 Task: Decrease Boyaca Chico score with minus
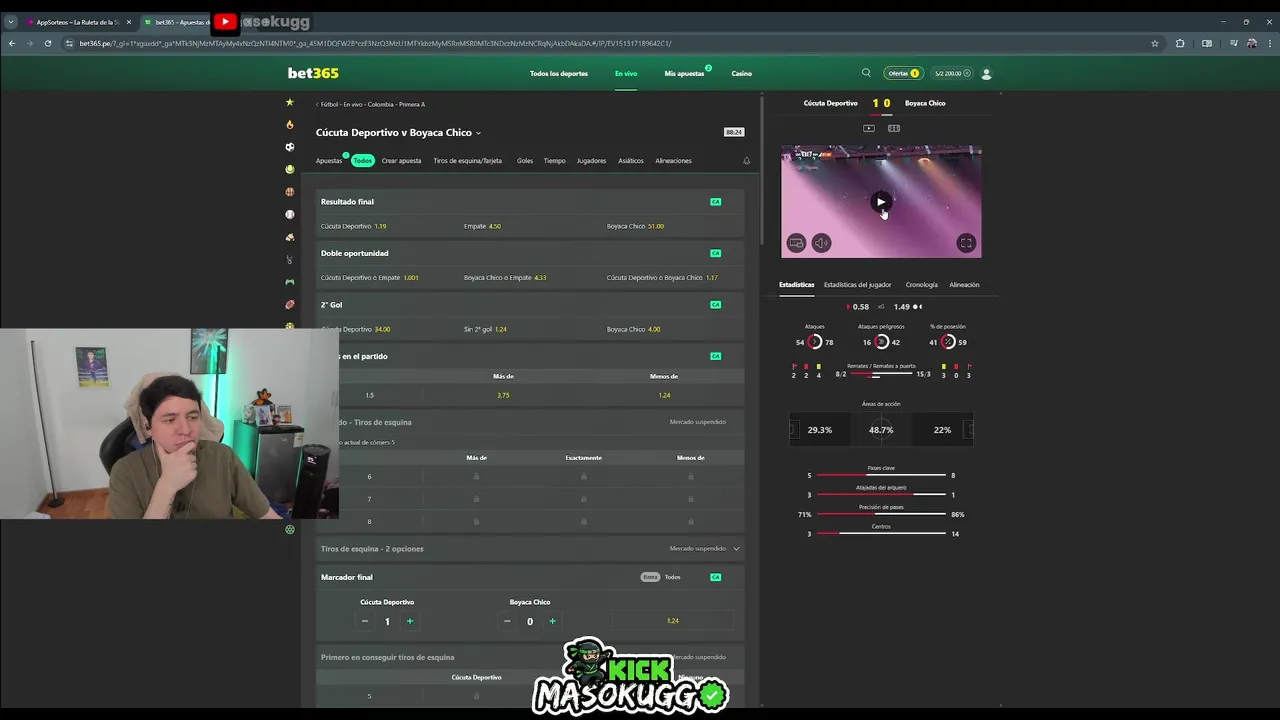[507, 621]
